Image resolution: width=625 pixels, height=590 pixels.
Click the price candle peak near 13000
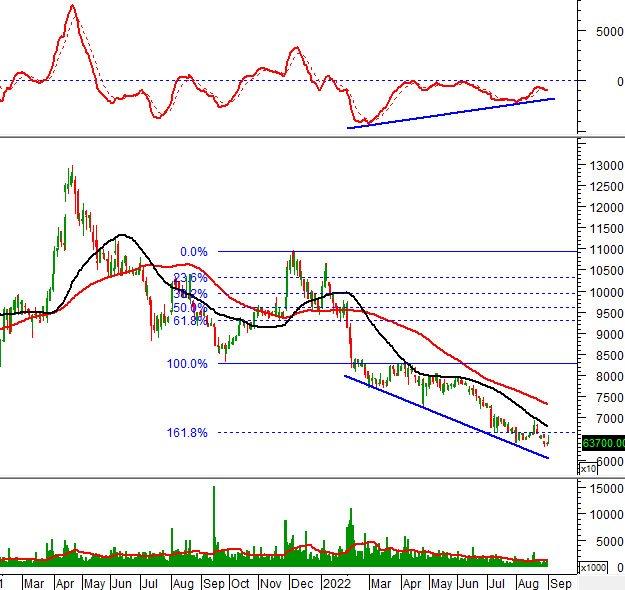71,170
